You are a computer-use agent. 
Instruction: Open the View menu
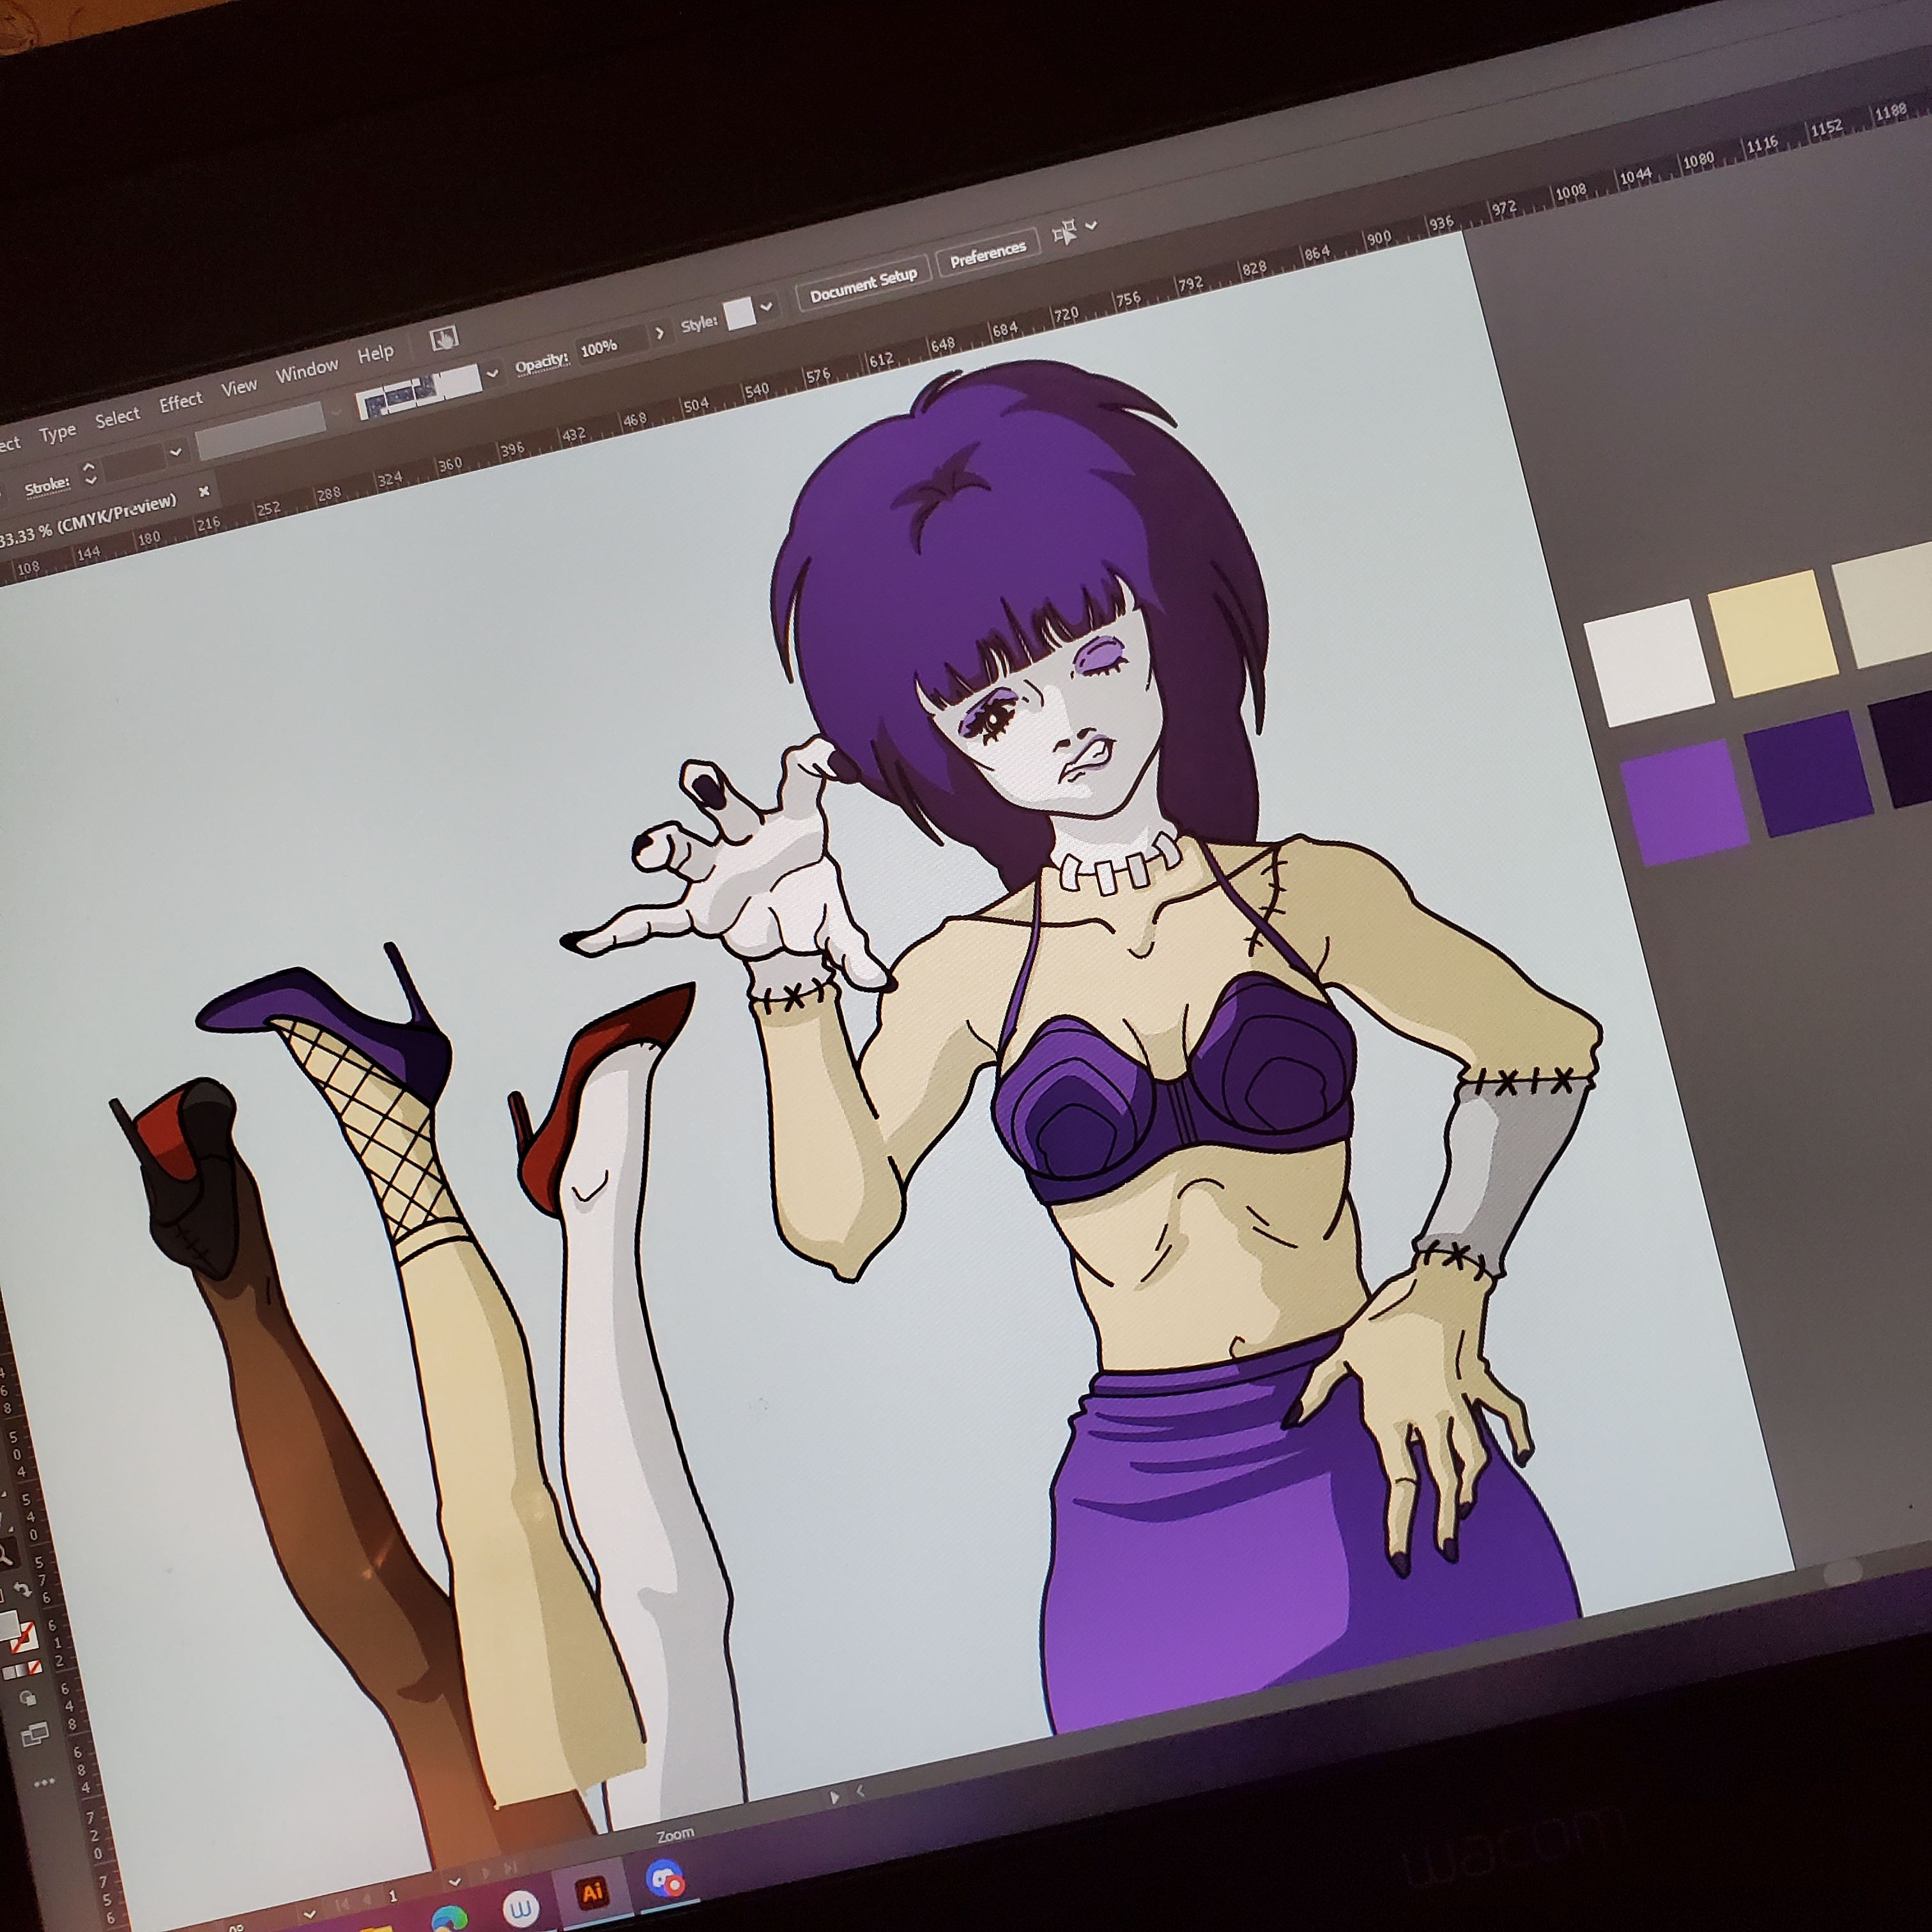[239, 386]
